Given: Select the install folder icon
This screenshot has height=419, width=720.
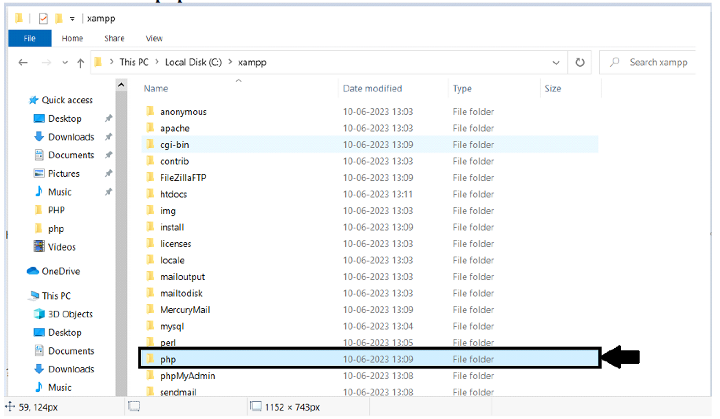Looking at the screenshot, I should coord(150,227).
